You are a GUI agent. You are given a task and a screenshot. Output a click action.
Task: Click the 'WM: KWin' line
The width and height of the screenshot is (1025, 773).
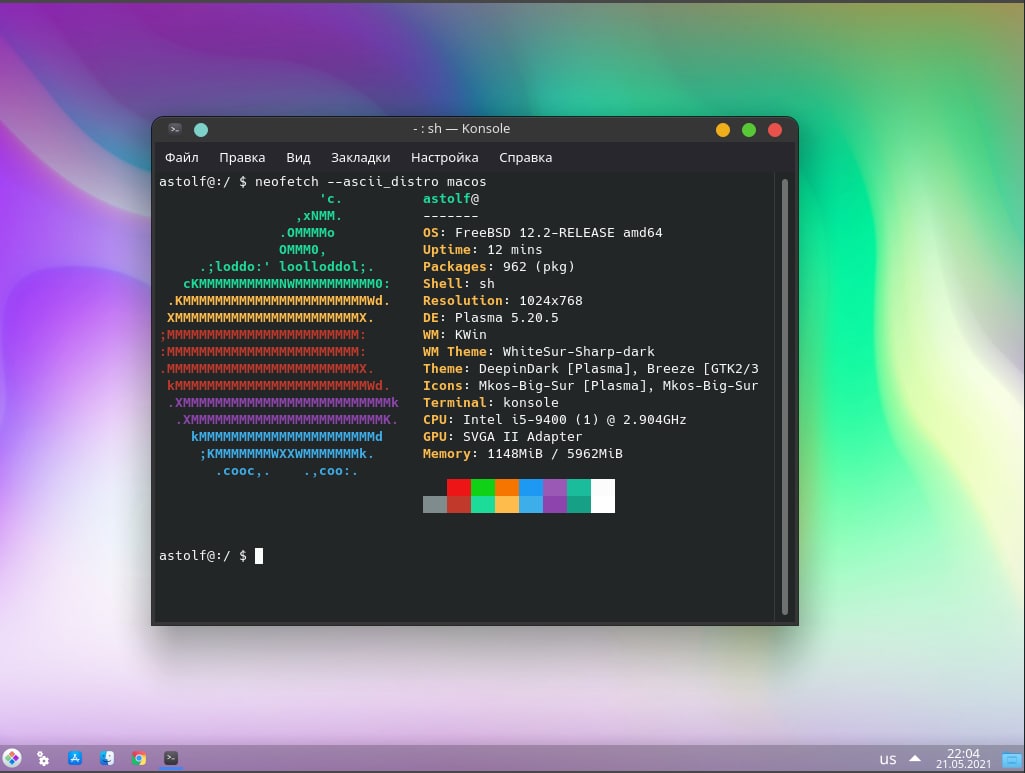click(455, 335)
